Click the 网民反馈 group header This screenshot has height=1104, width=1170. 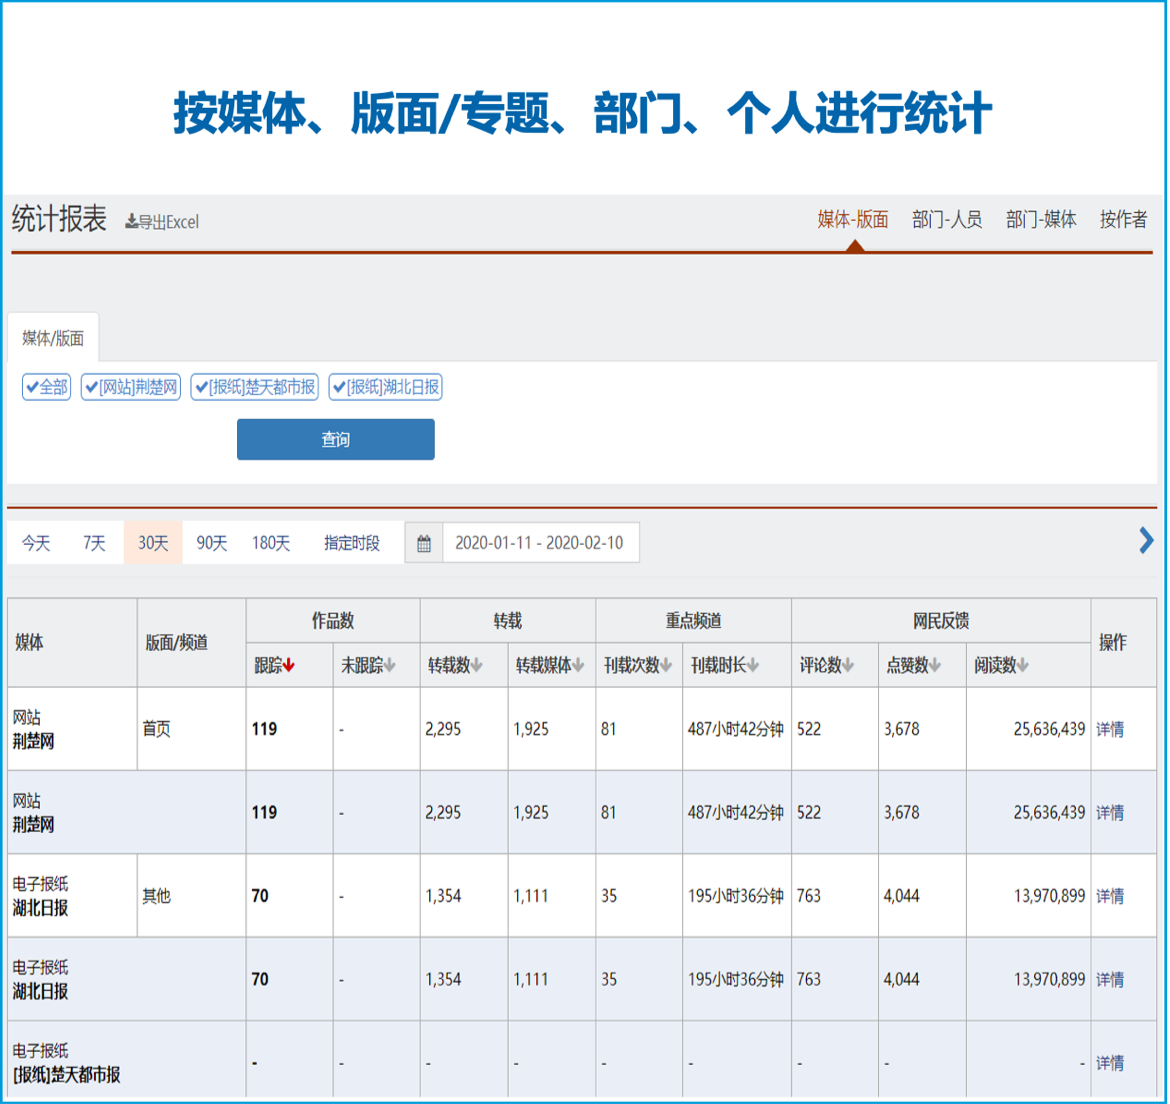click(941, 621)
